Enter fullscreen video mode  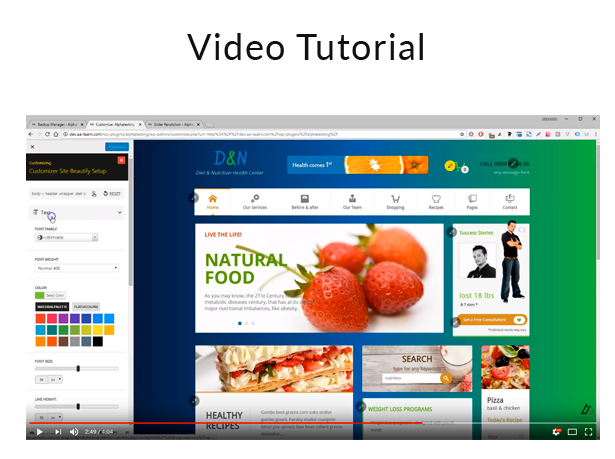coord(590,431)
